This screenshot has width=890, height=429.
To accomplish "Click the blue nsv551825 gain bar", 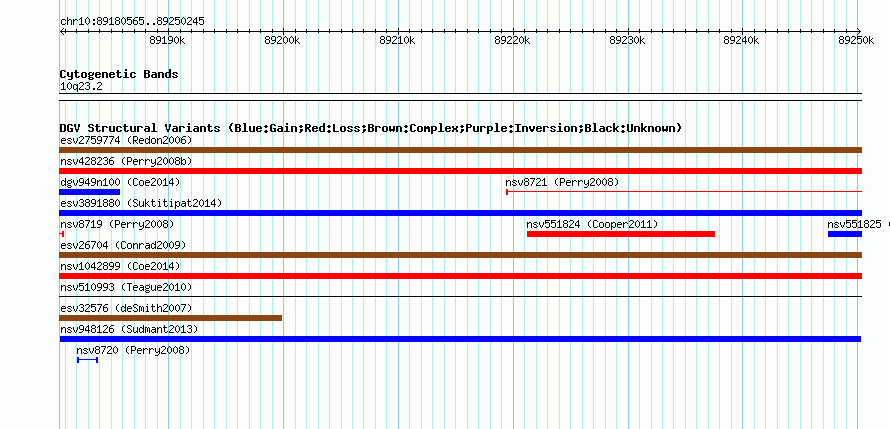I will 845,234.
